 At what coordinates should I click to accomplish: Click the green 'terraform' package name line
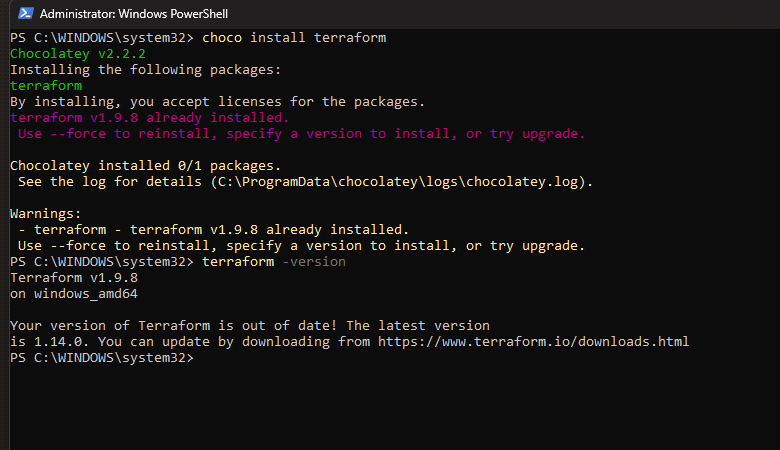tap(46, 86)
